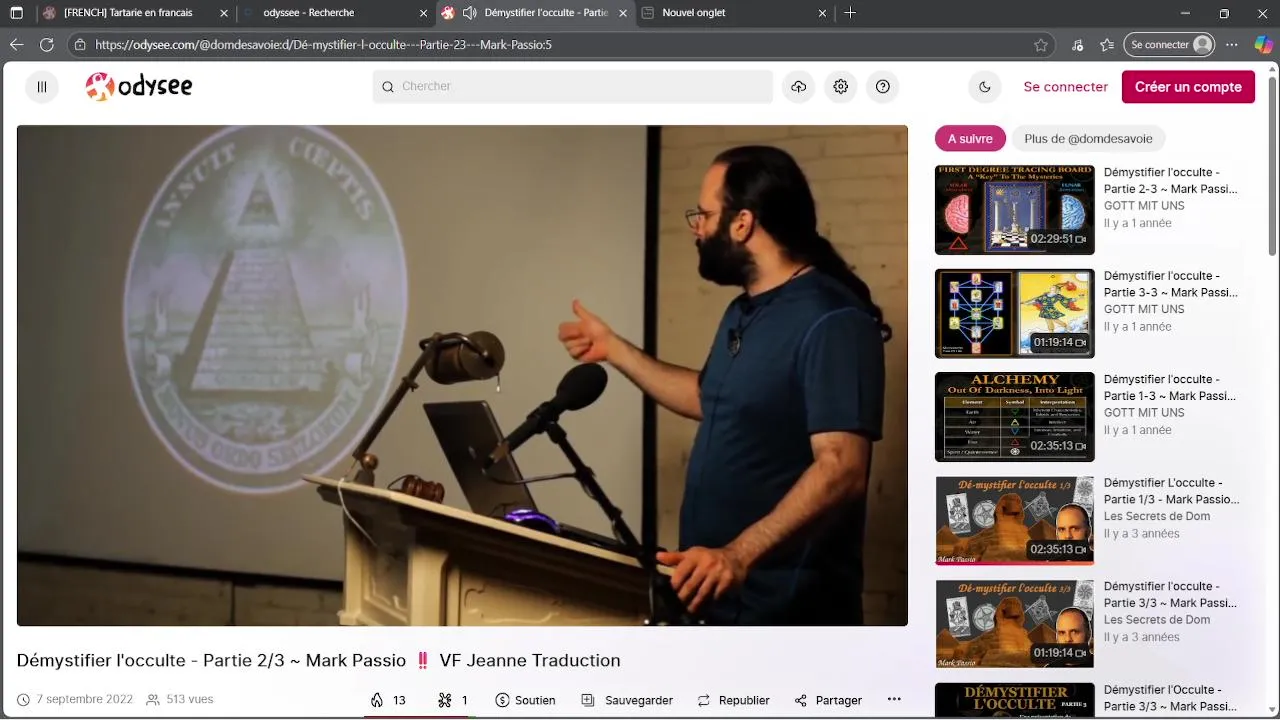Image resolution: width=1280 pixels, height=720 pixels.
Task: Click Se connecter link in Odysee header
Action: click(1066, 87)
